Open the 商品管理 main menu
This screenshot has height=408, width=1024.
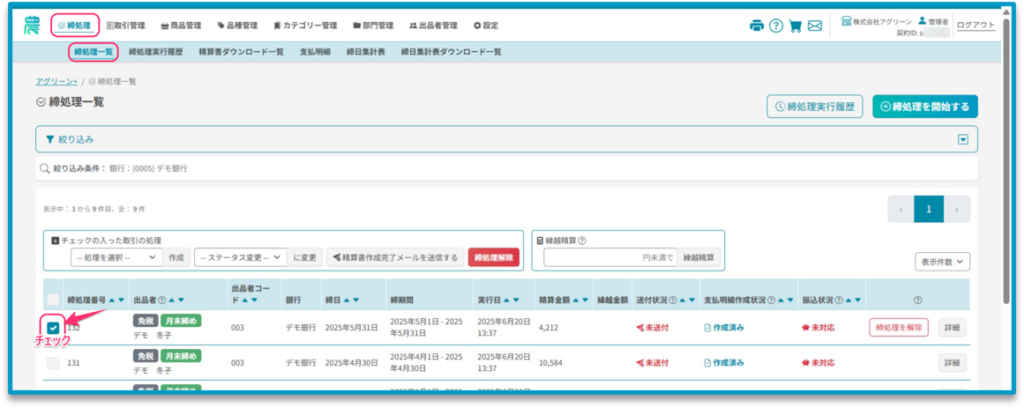click(181, 25)
